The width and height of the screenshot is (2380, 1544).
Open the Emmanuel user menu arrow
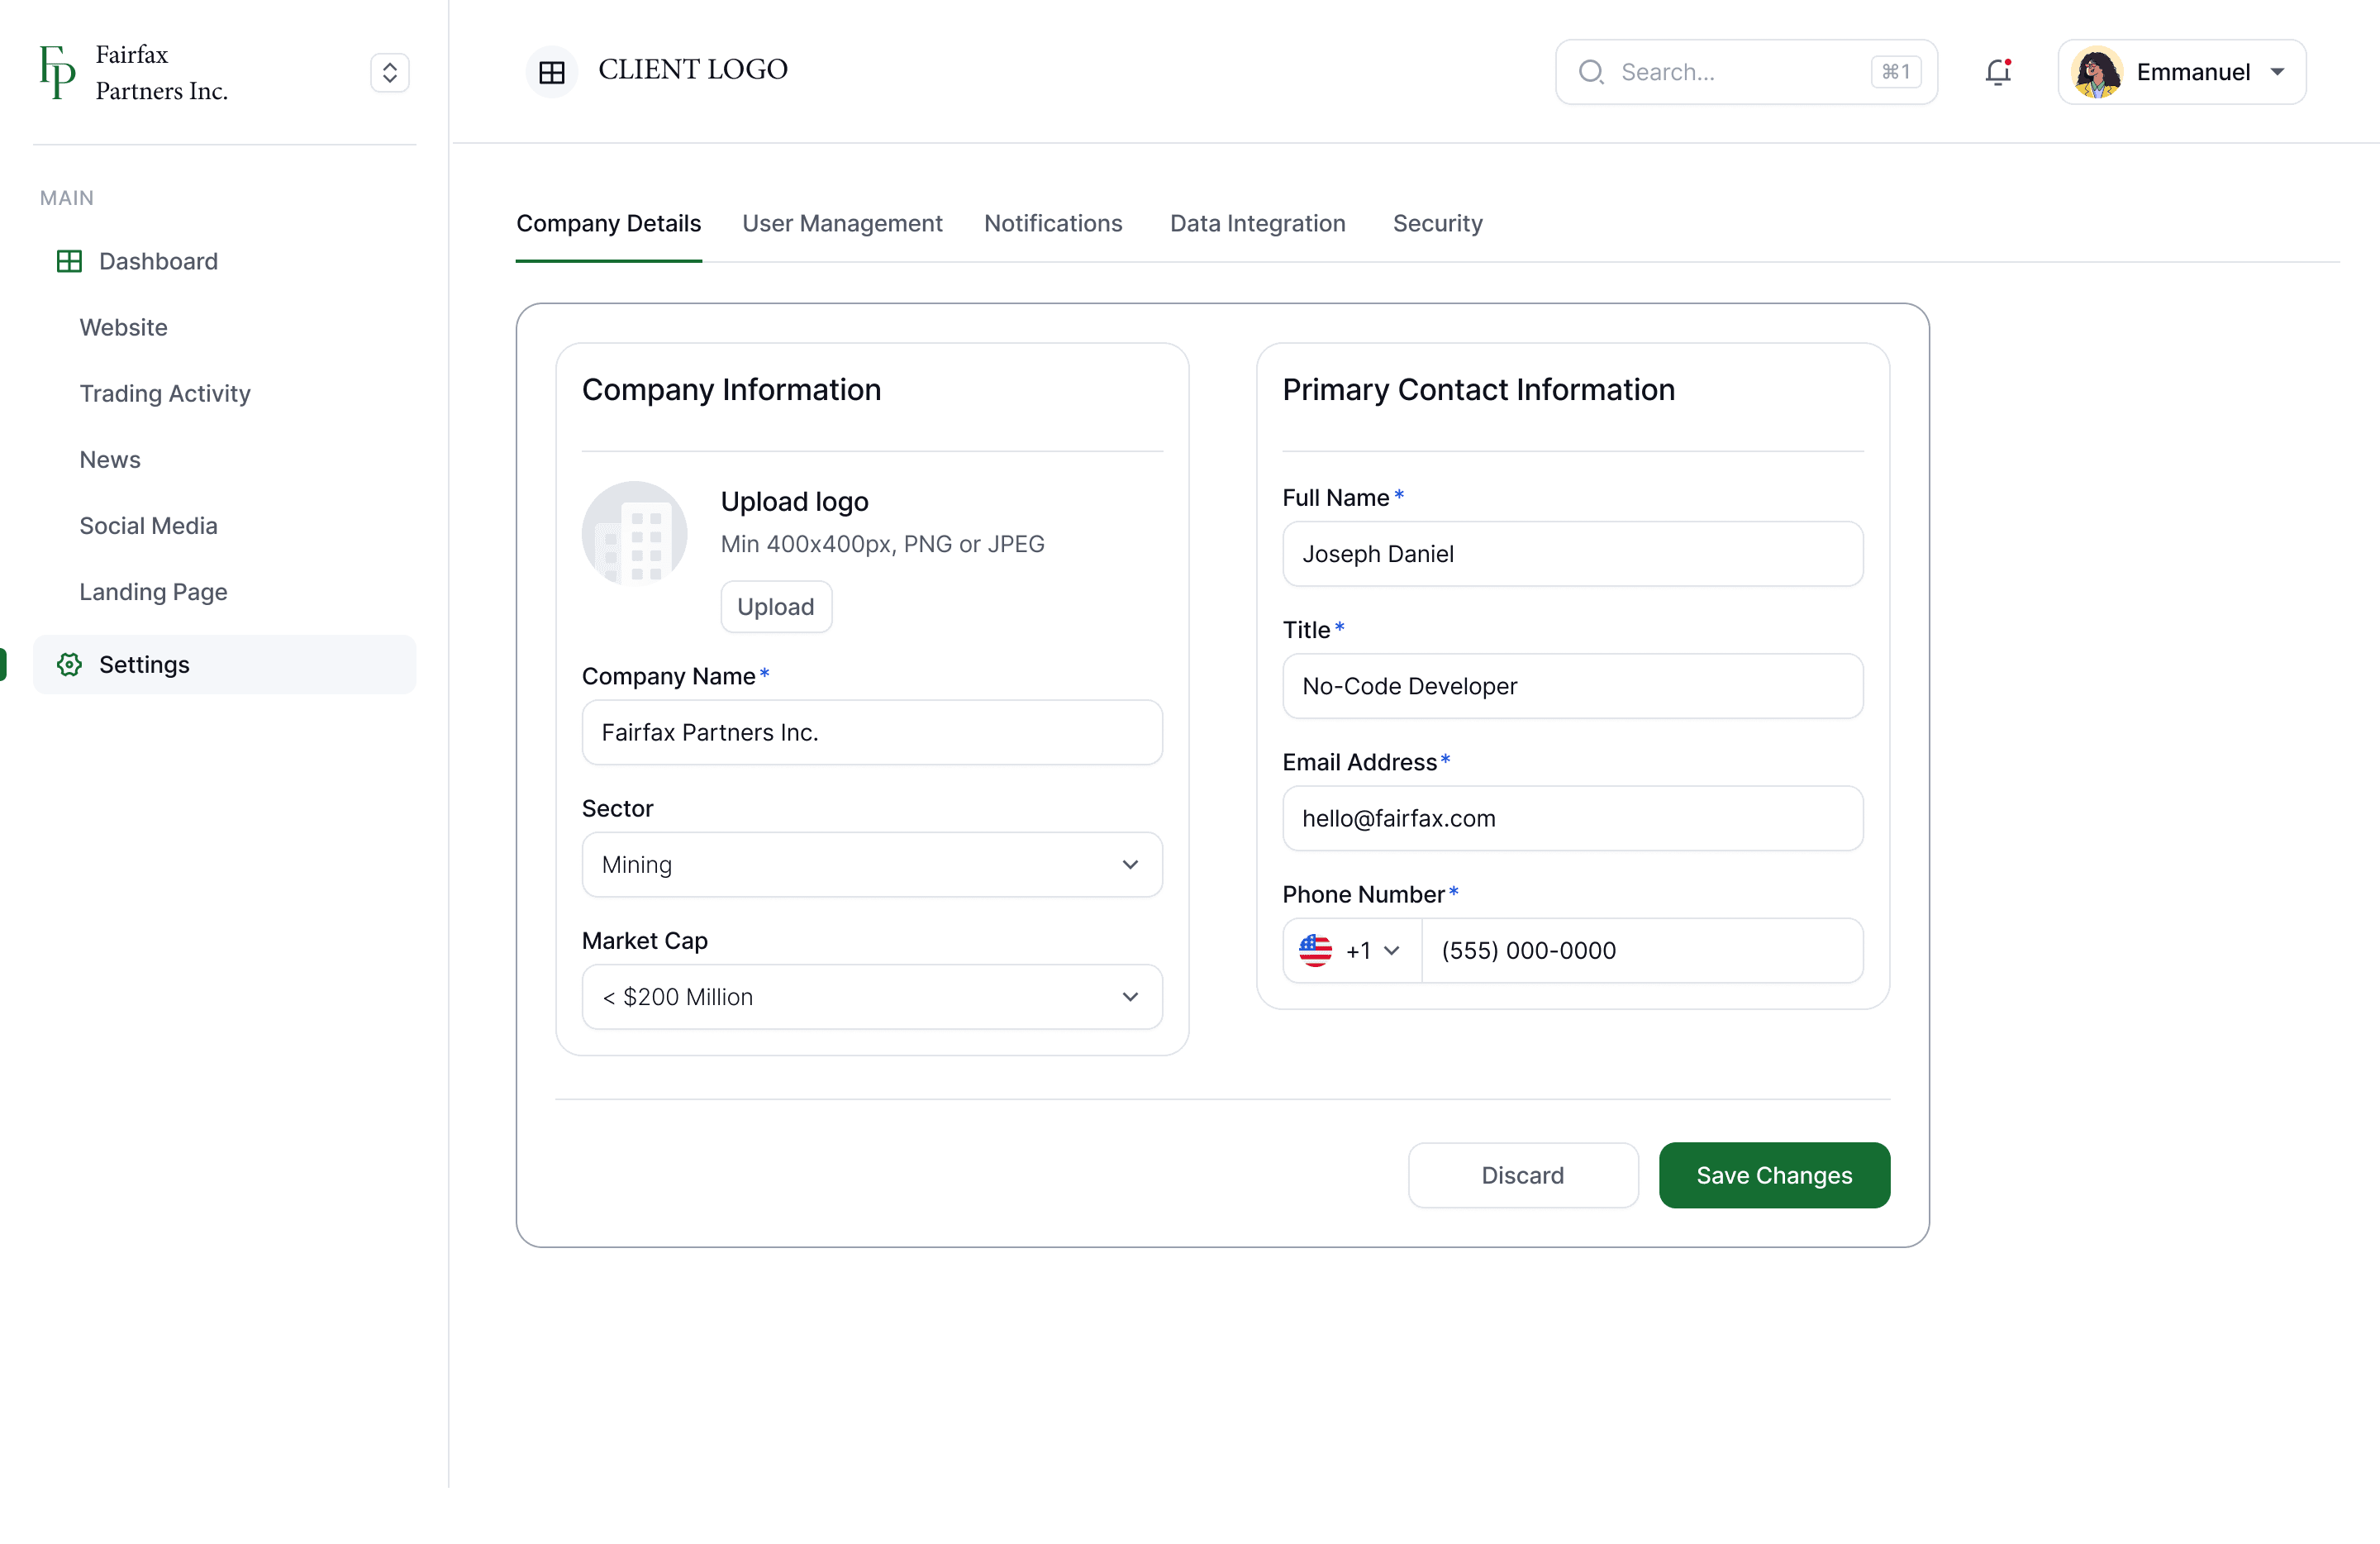[2277, 72]
